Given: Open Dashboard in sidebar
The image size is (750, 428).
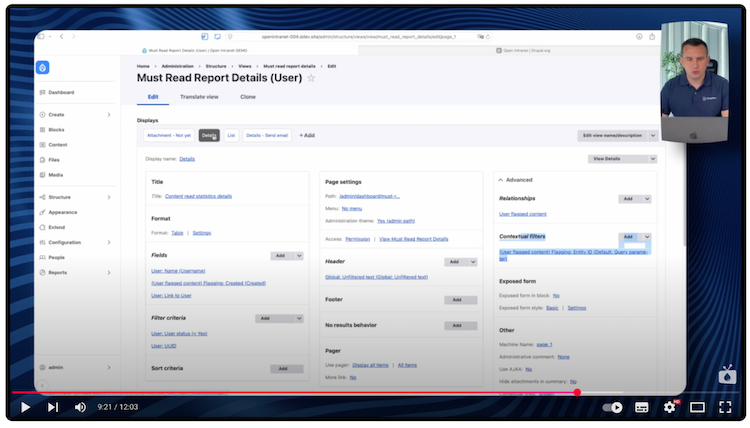Looking at the screenshot, I should point(61,92).
